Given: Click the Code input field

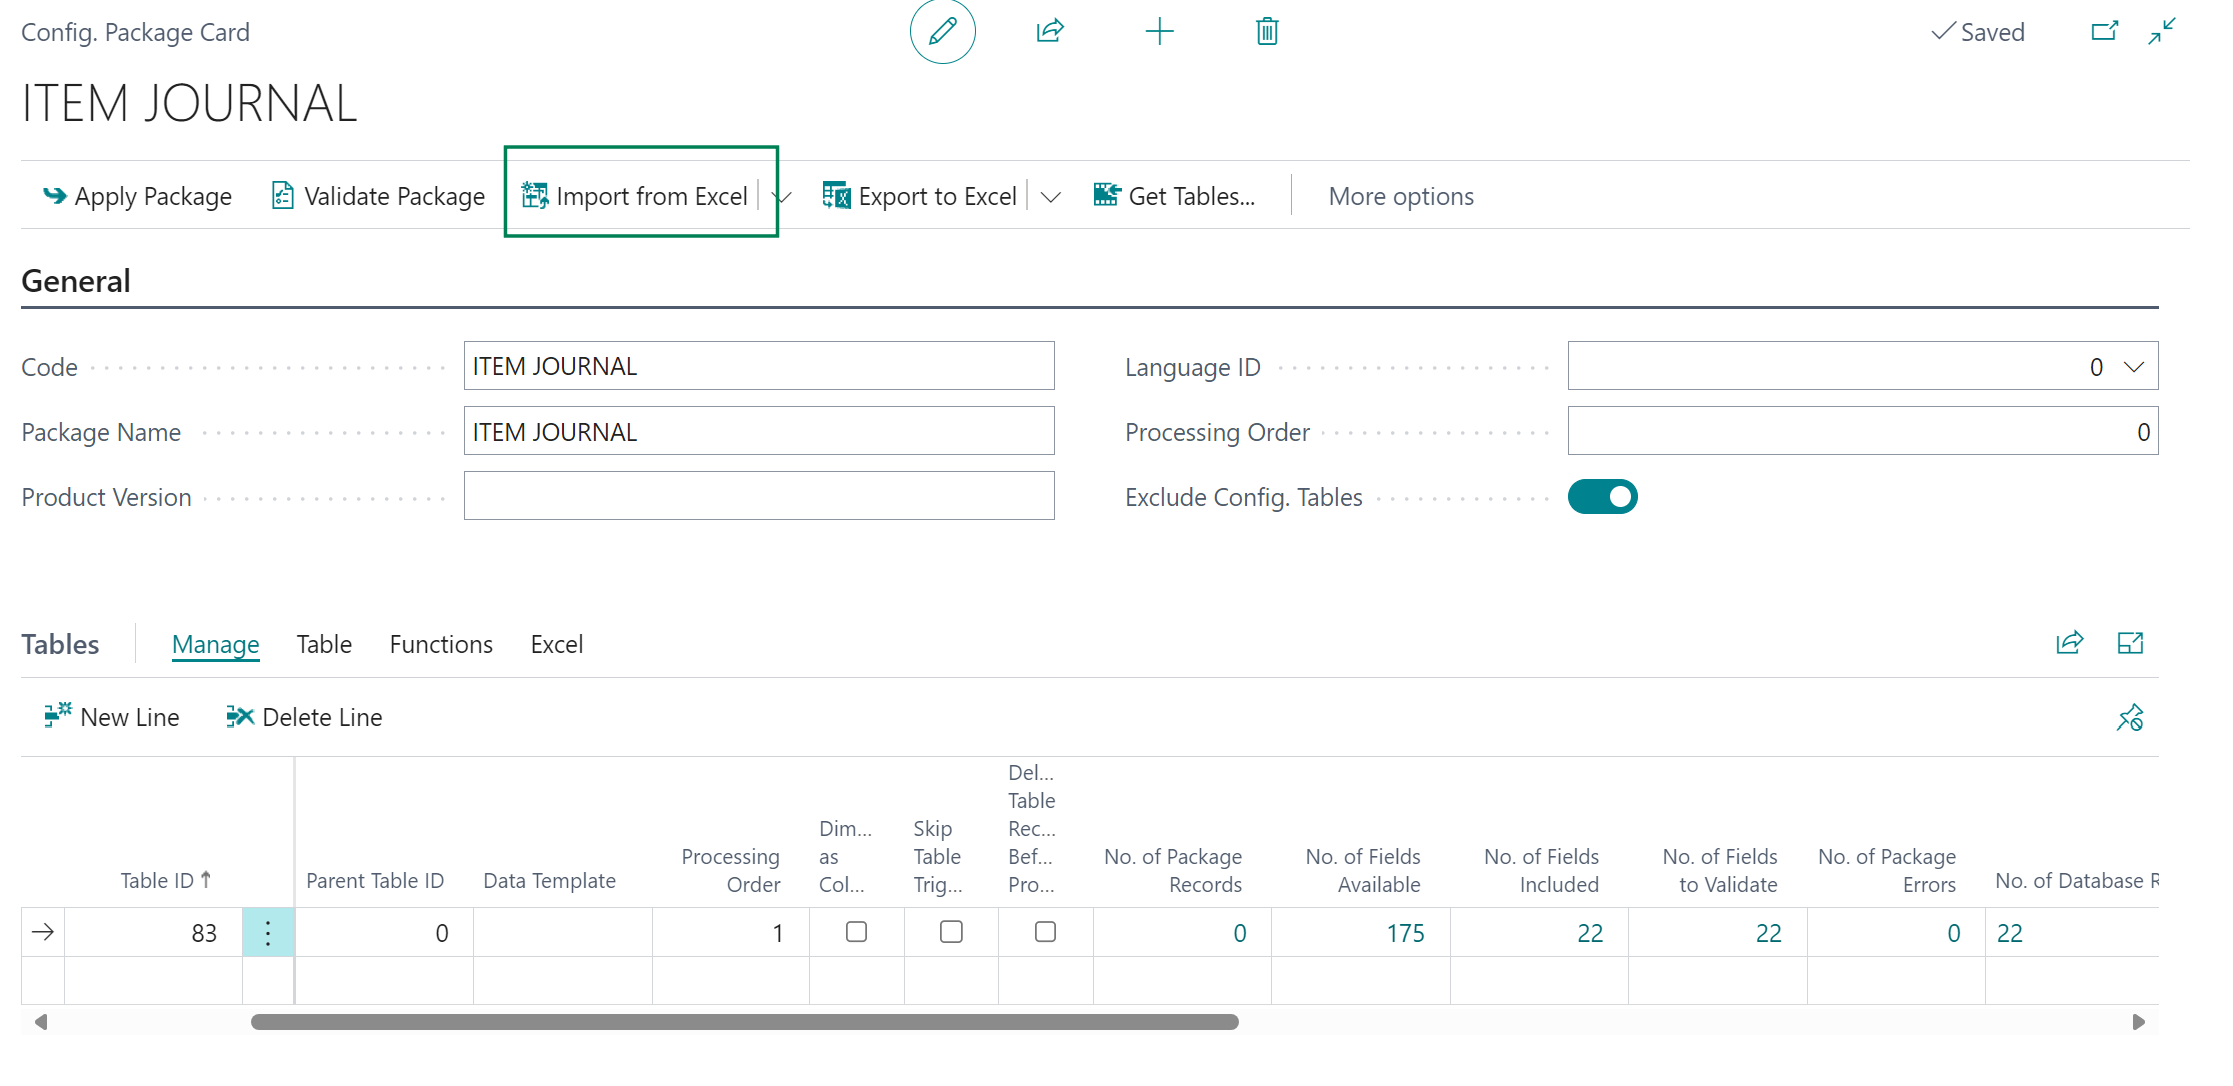Looking at the screenshot, I should [759, 366].
